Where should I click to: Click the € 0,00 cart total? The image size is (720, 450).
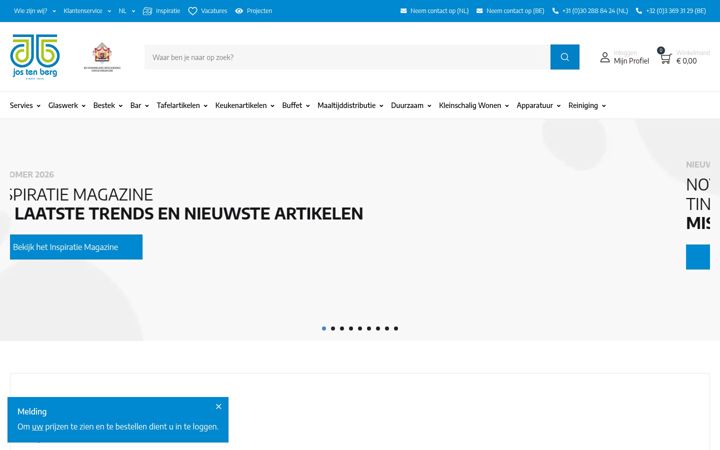(x=686, y=61)
